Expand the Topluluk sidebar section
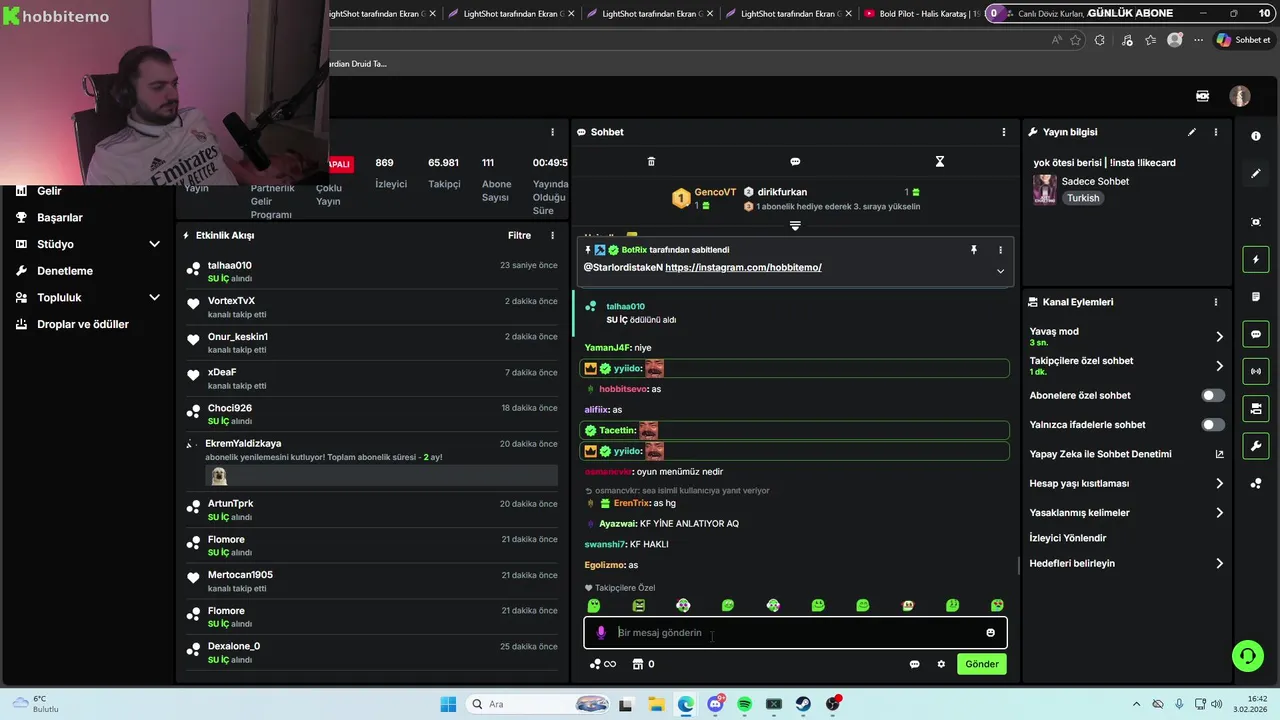Screen dimensions: 1280x720 tap(154, 298)
